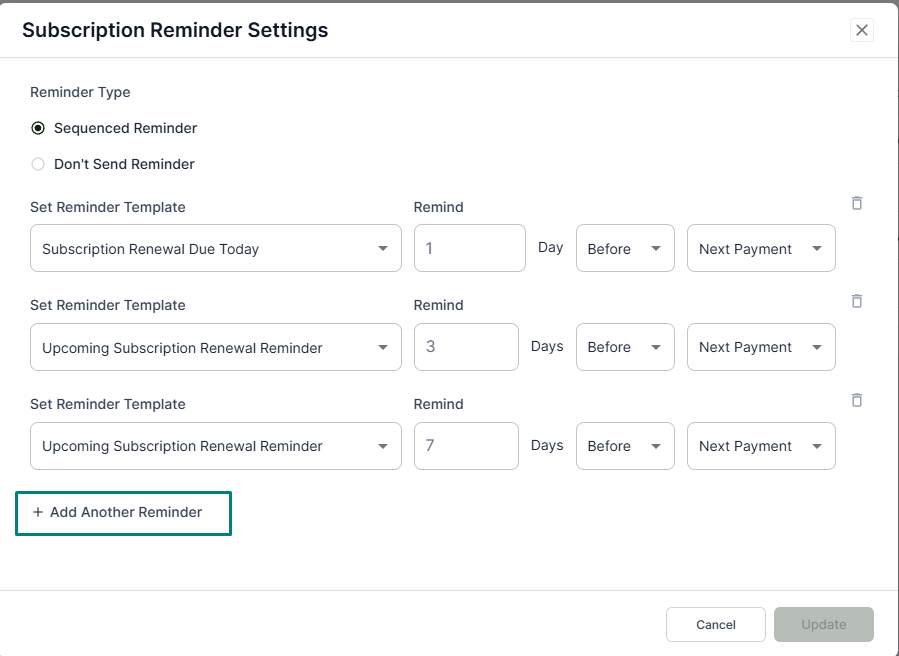899x656 pixels.
Task: Click the Remind field showing 7
Action: tap(466, 446)
